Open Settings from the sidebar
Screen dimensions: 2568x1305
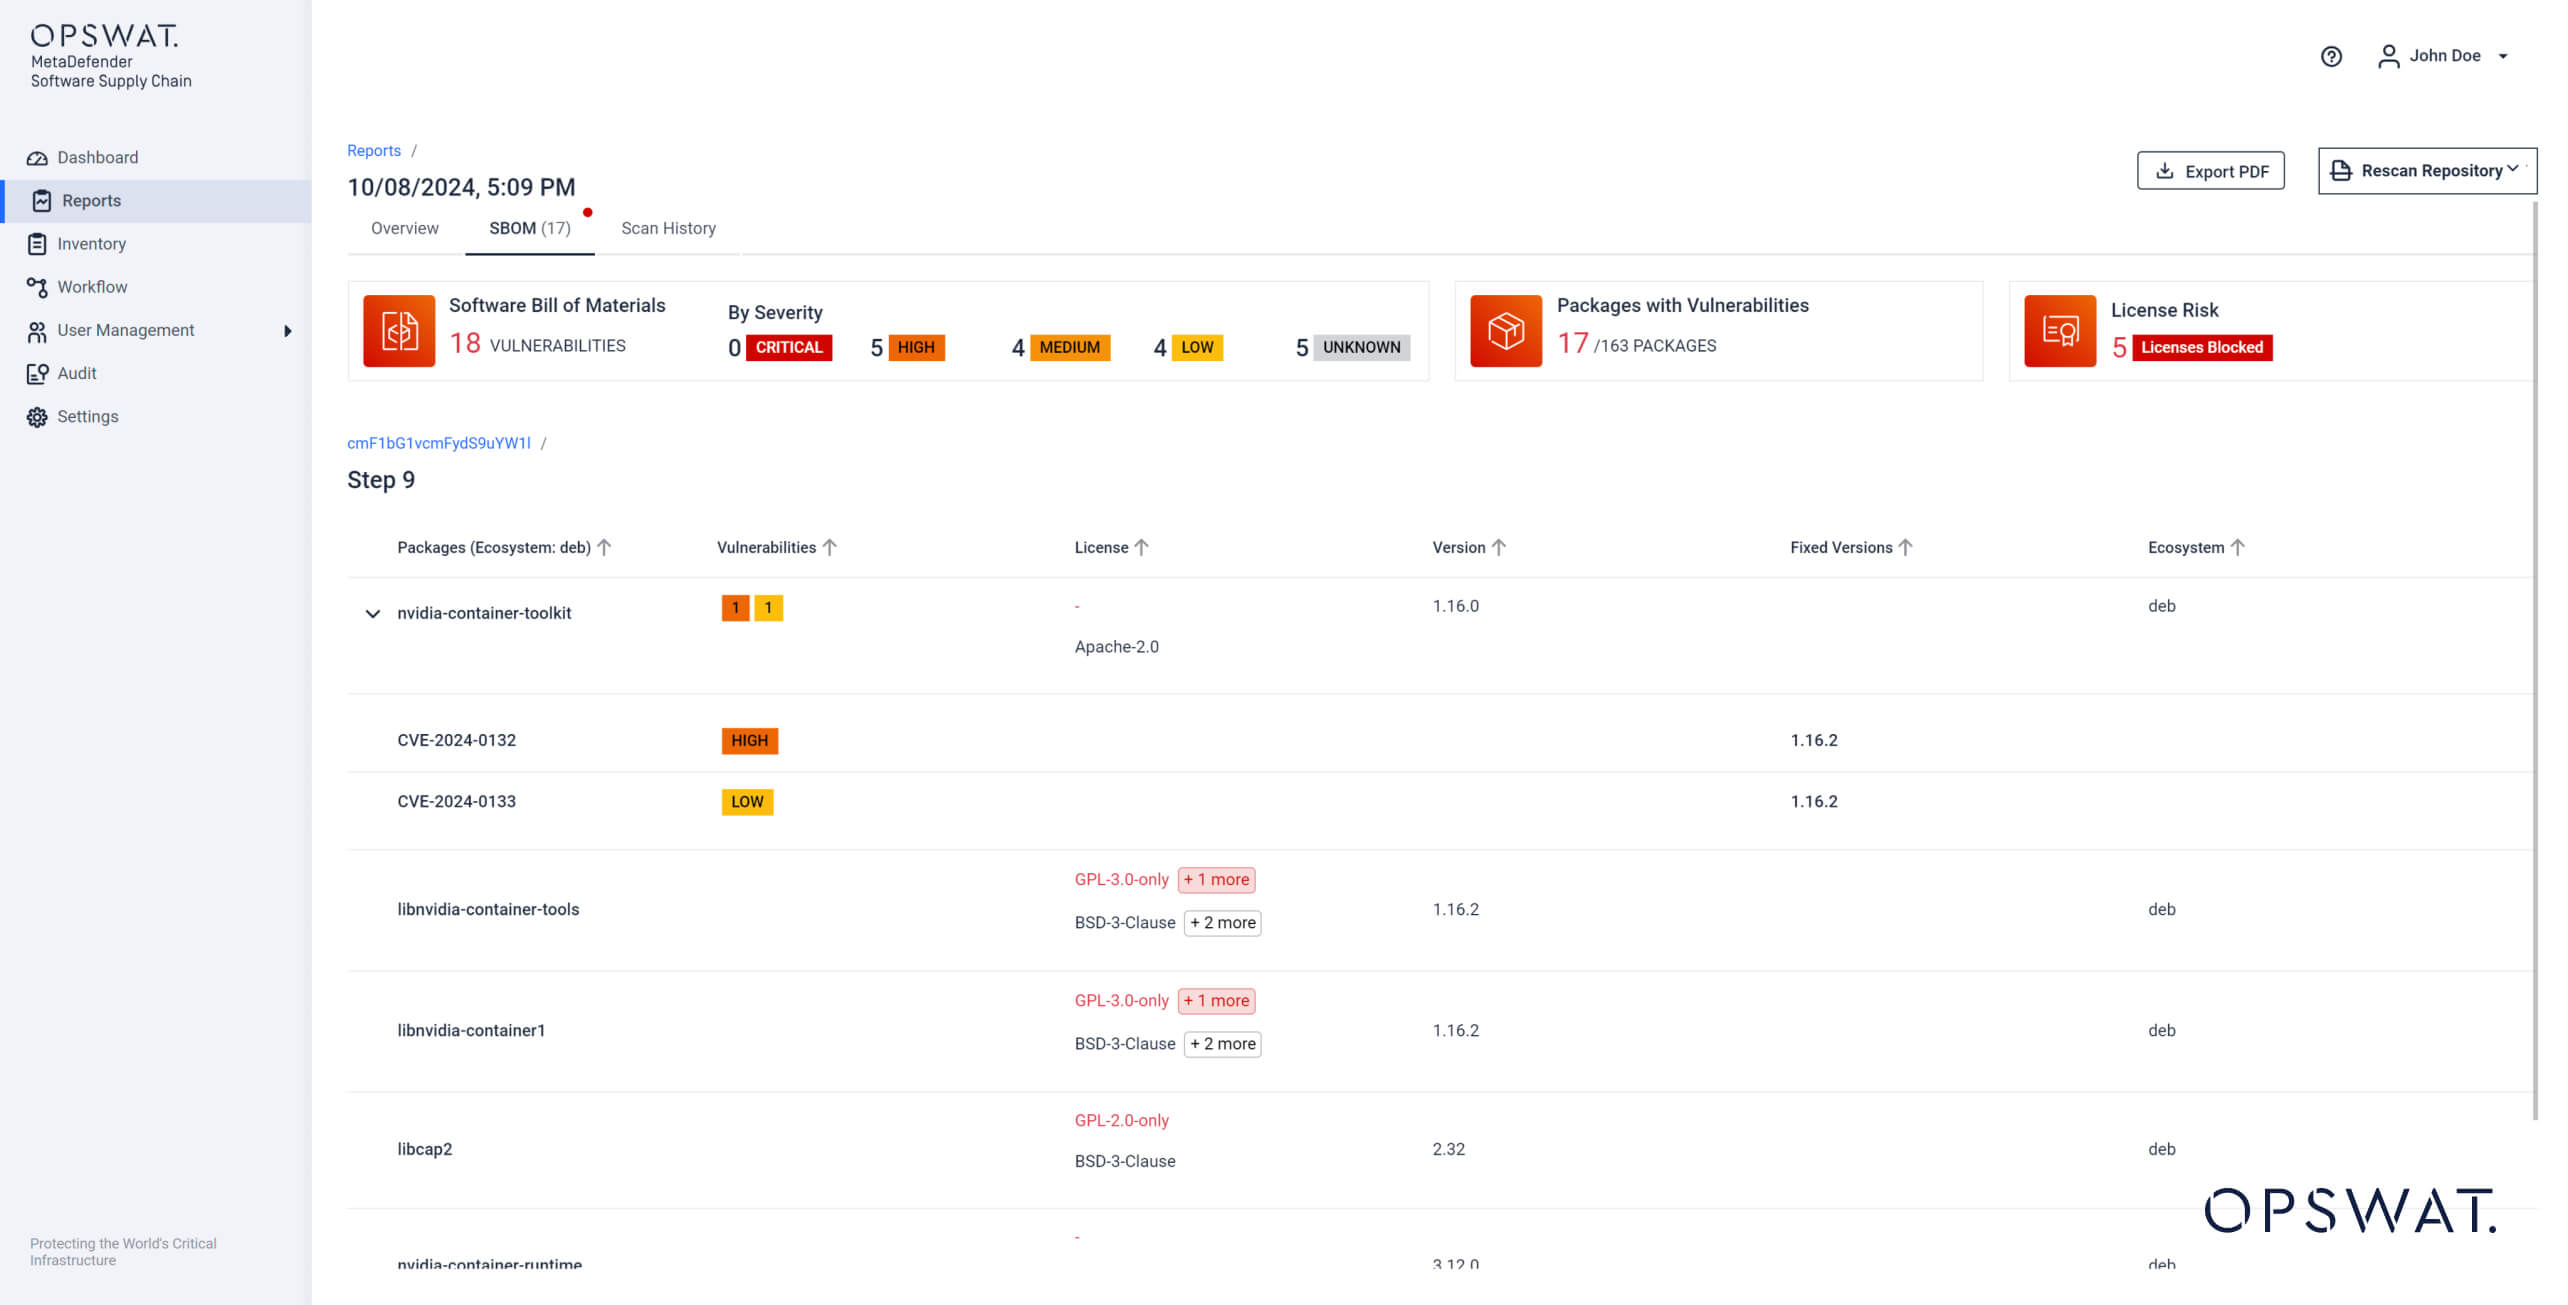(87, 416)
